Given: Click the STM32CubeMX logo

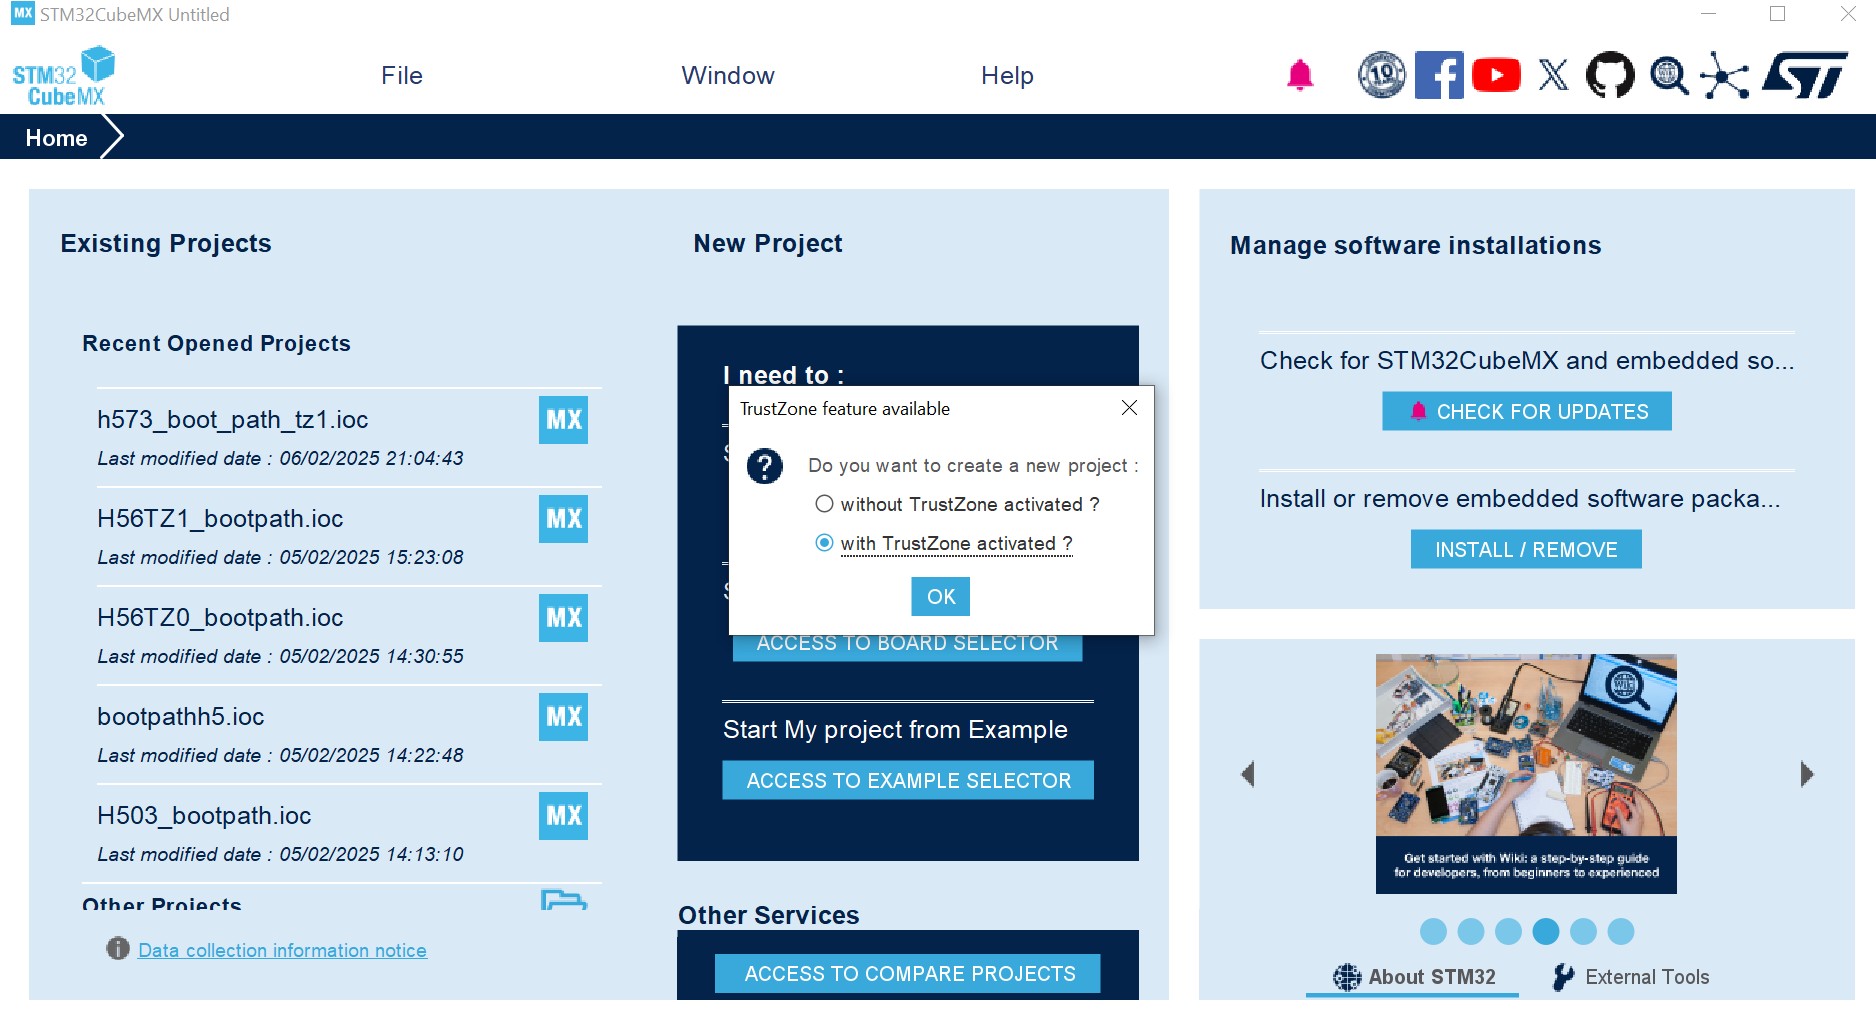Looking at the screenshot, I should point(63,76).
